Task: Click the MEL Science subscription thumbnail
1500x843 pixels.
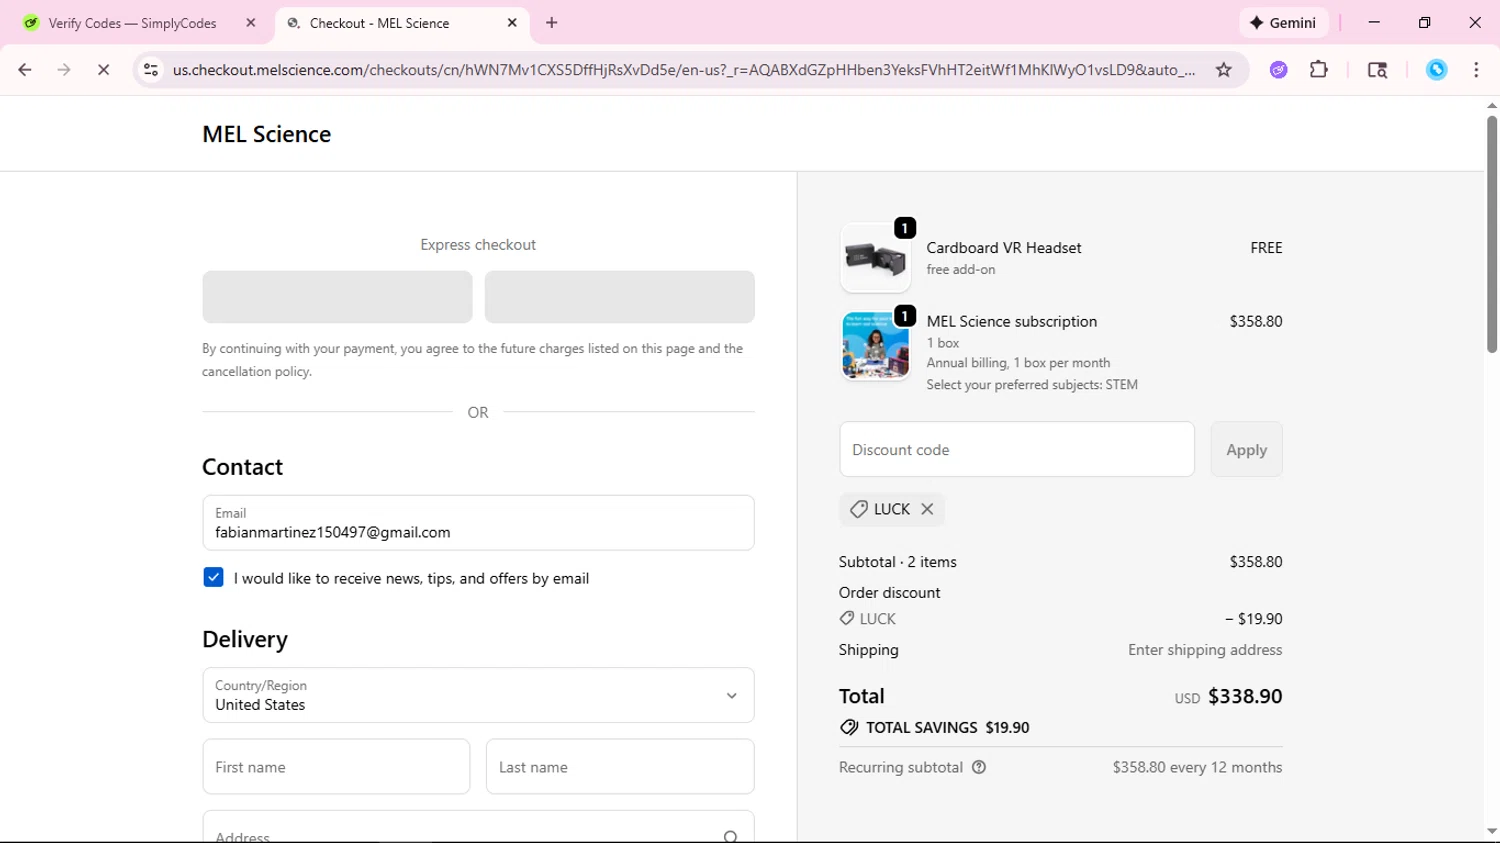Action: (875, 346)
